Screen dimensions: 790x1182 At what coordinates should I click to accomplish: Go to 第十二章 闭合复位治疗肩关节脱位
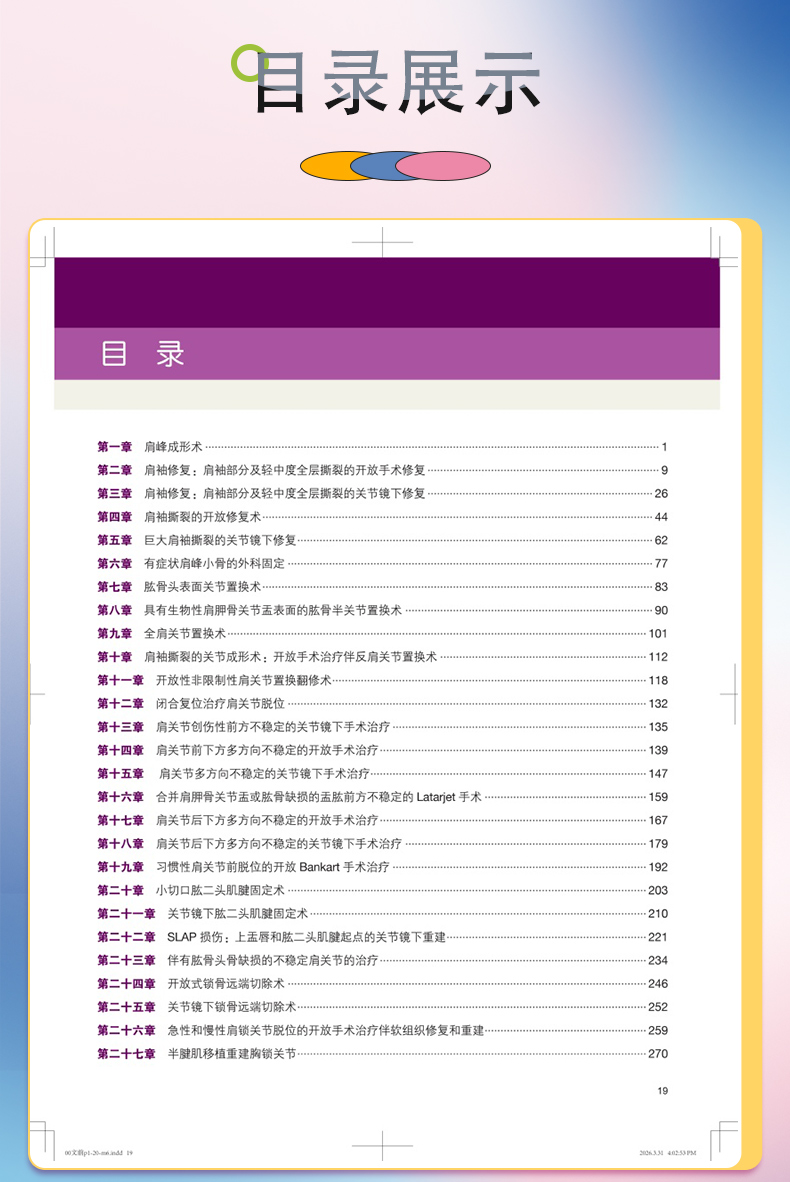[382, 704]
